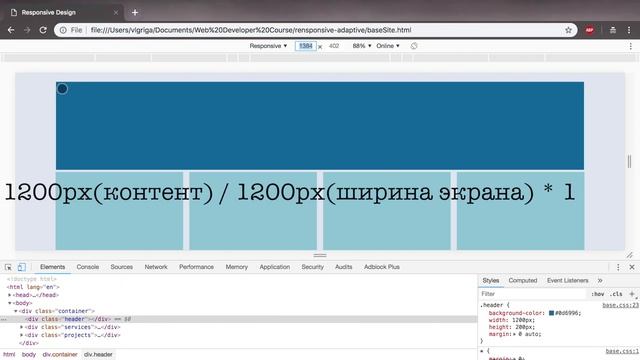This screenshot has width=640, height=360.
Task: Open base.css:23 source link
Action: (x=620, y=305)
